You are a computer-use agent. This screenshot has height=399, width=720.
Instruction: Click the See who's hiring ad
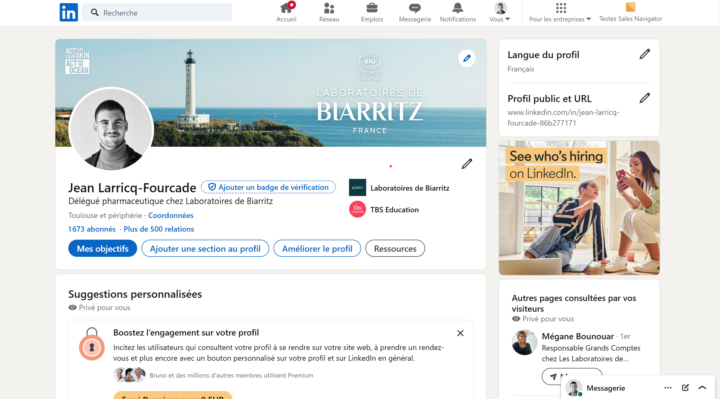(x=579, y=208)
